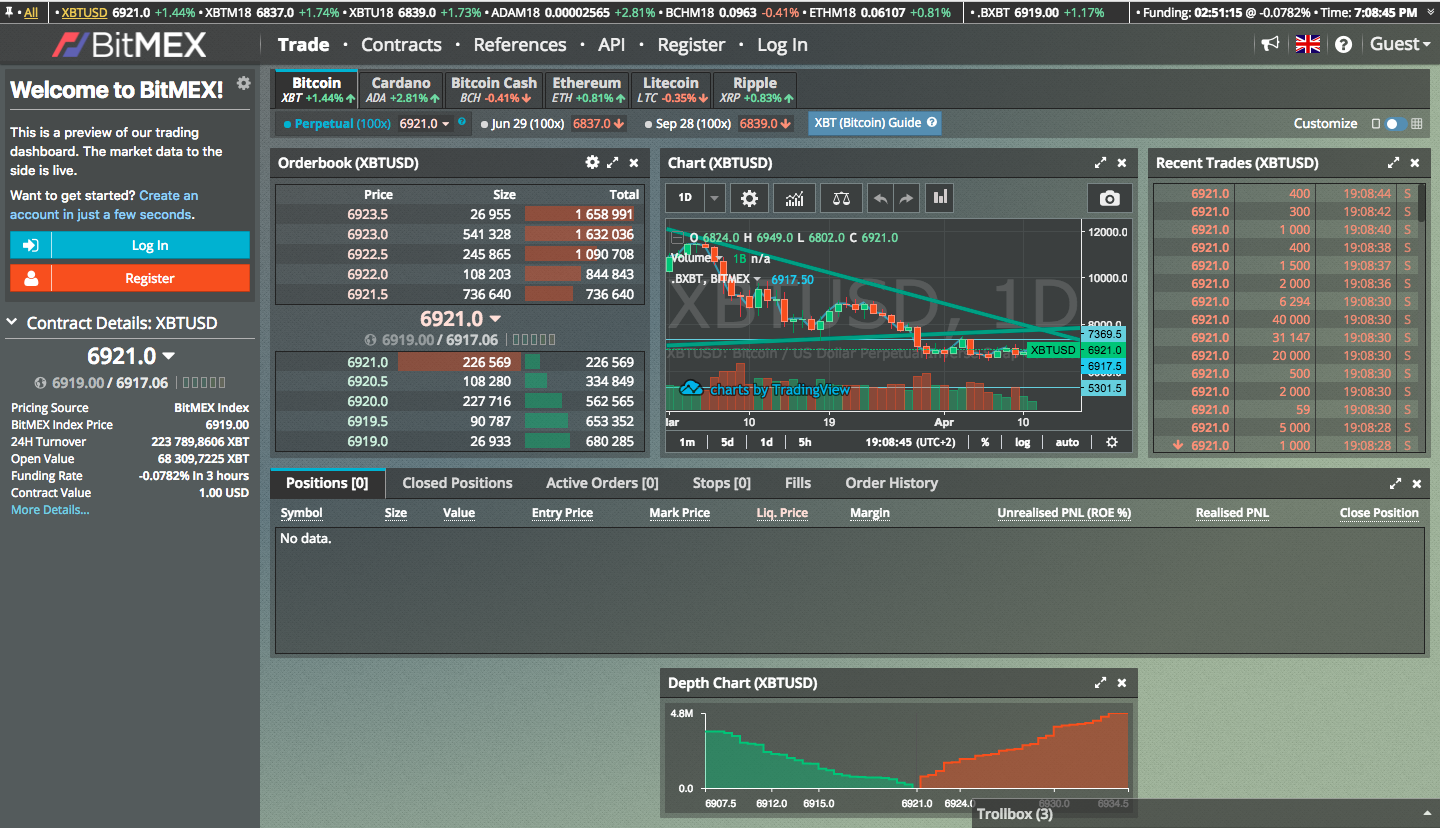Collapse Contract Details: XBTUSD section
This screenshot has width=1440, height=828.
13,323
